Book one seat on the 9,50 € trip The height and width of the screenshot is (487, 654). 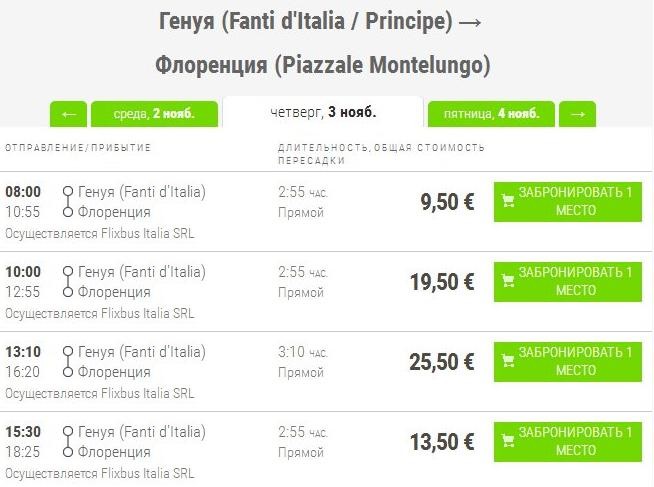568,201
